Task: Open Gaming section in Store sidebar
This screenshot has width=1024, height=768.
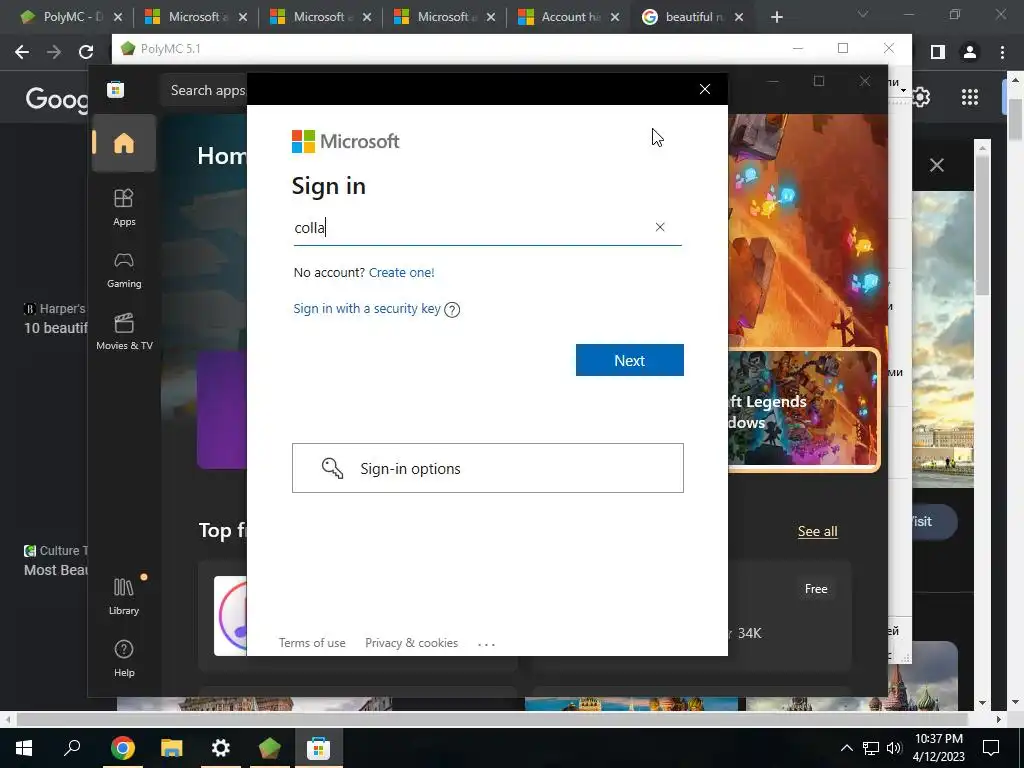Action: 124,270
